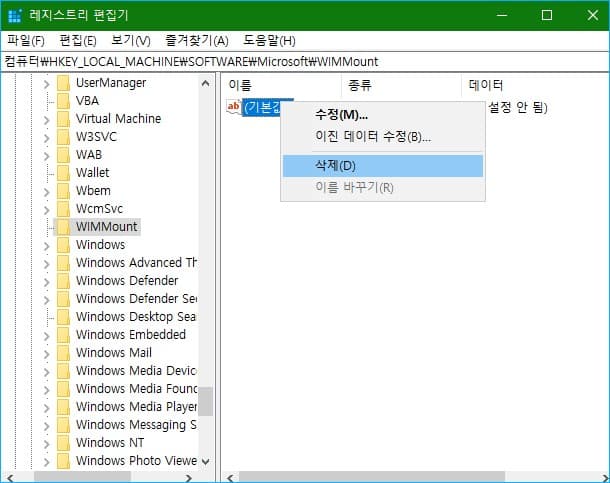Select the VBA tree key
Viewport: 610px width, 483px height.
point(87,101)
